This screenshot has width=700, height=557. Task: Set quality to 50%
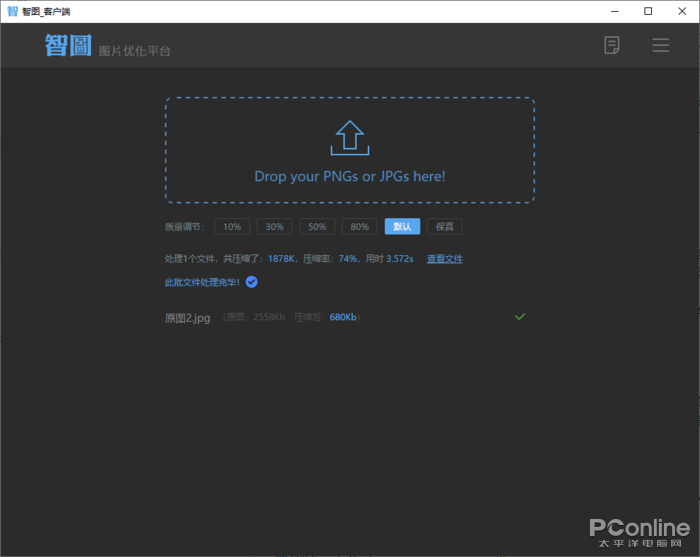pyautogui.click(x=317, y=227)
